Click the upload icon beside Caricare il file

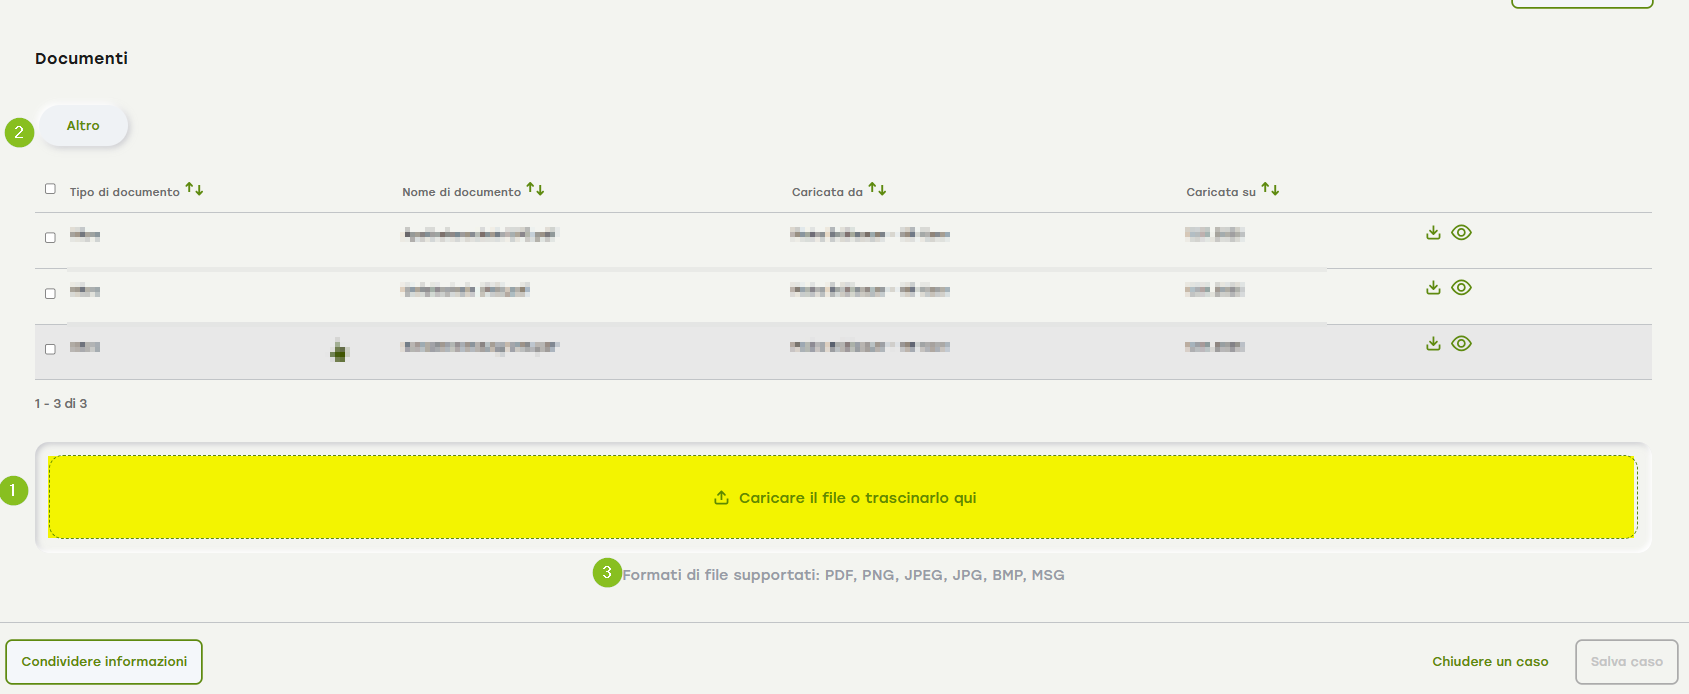[x=721, y=498]
